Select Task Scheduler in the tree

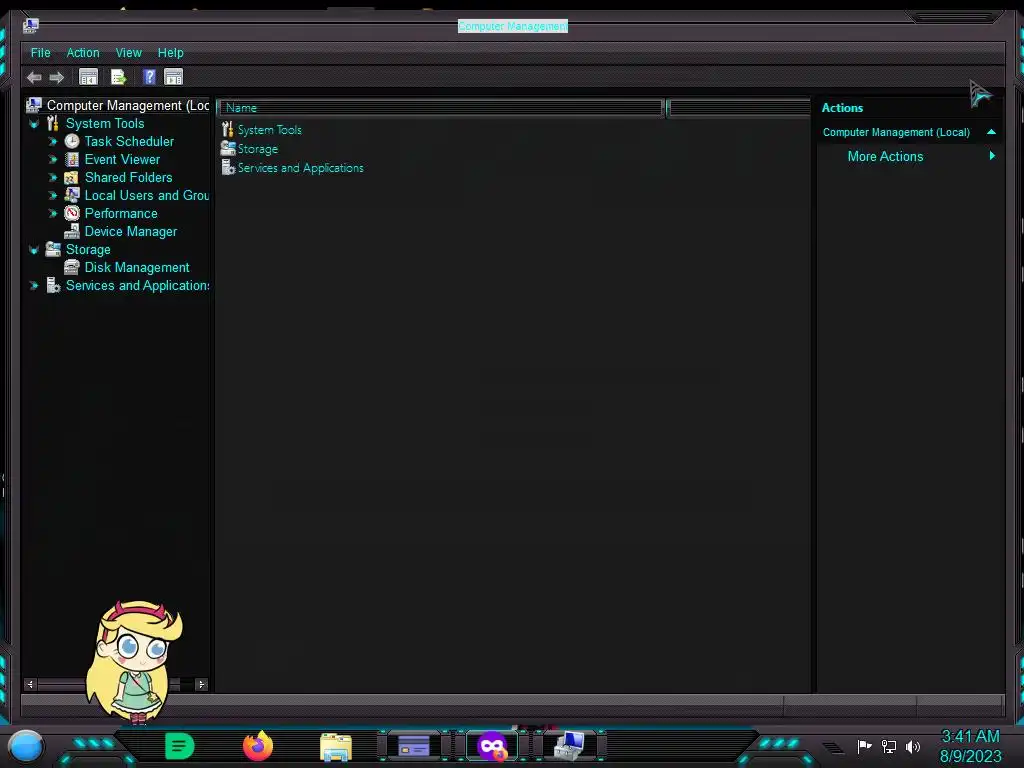pyautogui.click(x=129, y=141)
